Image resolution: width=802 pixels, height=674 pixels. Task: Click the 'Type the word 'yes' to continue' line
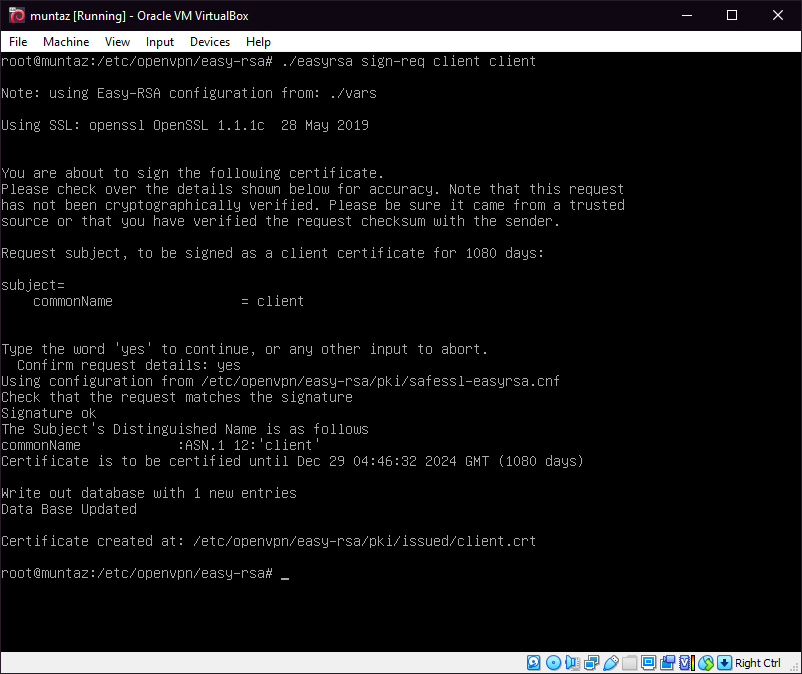(244, 349)
